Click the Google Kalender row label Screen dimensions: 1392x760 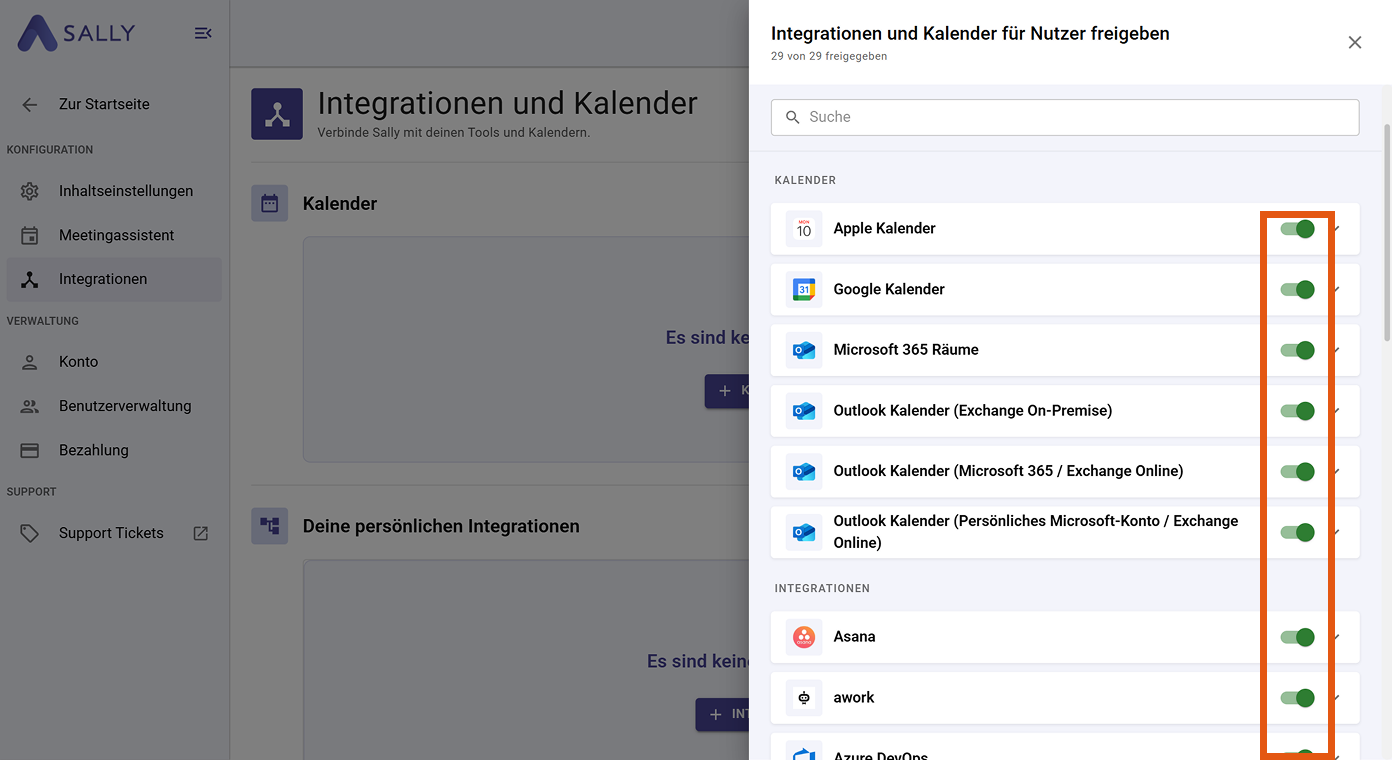pyautogui.click(x=889, y=289)
